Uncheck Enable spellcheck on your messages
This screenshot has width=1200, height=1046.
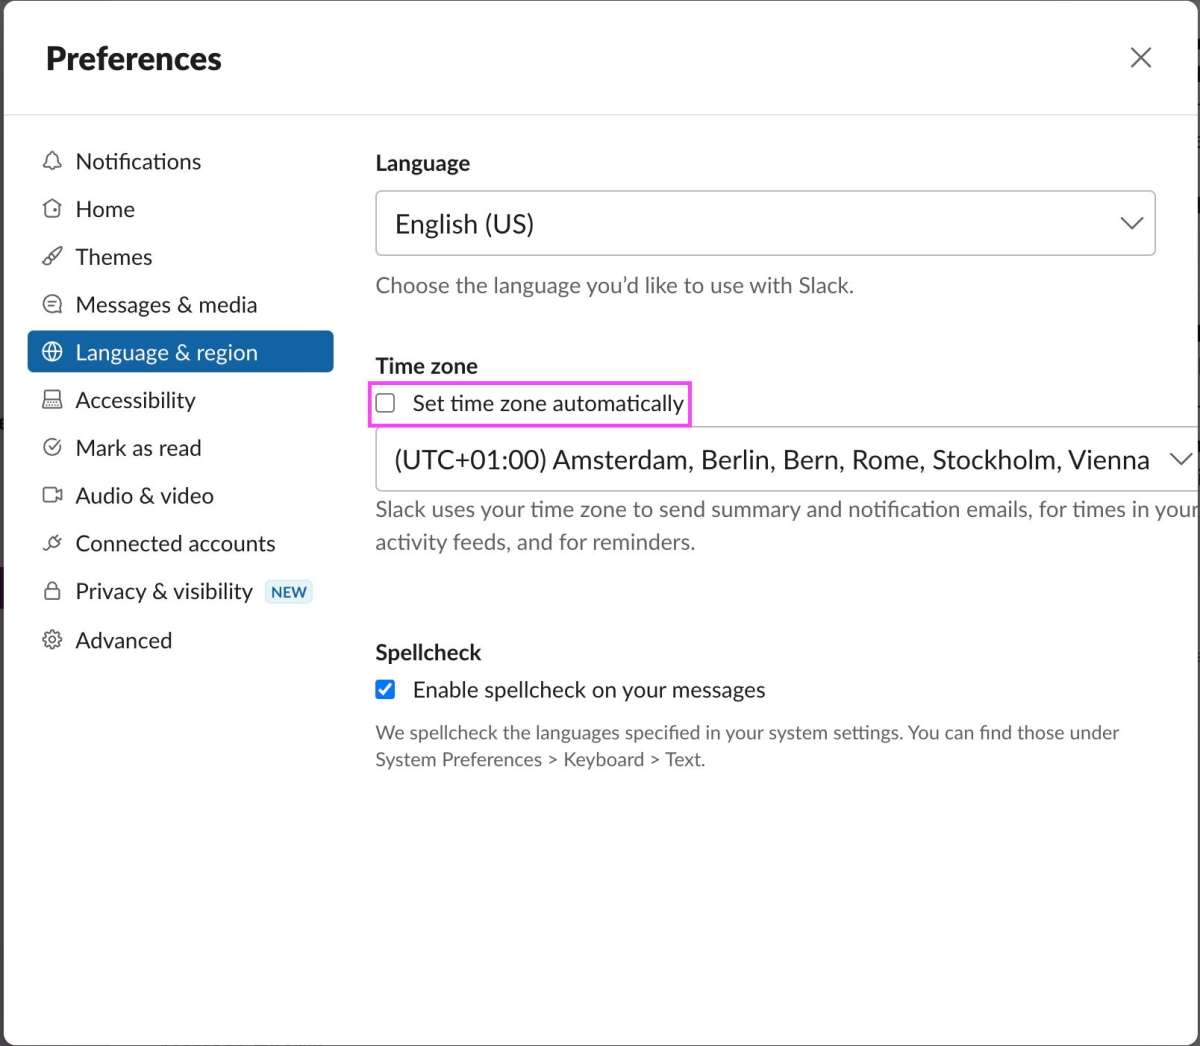point(386,690)
